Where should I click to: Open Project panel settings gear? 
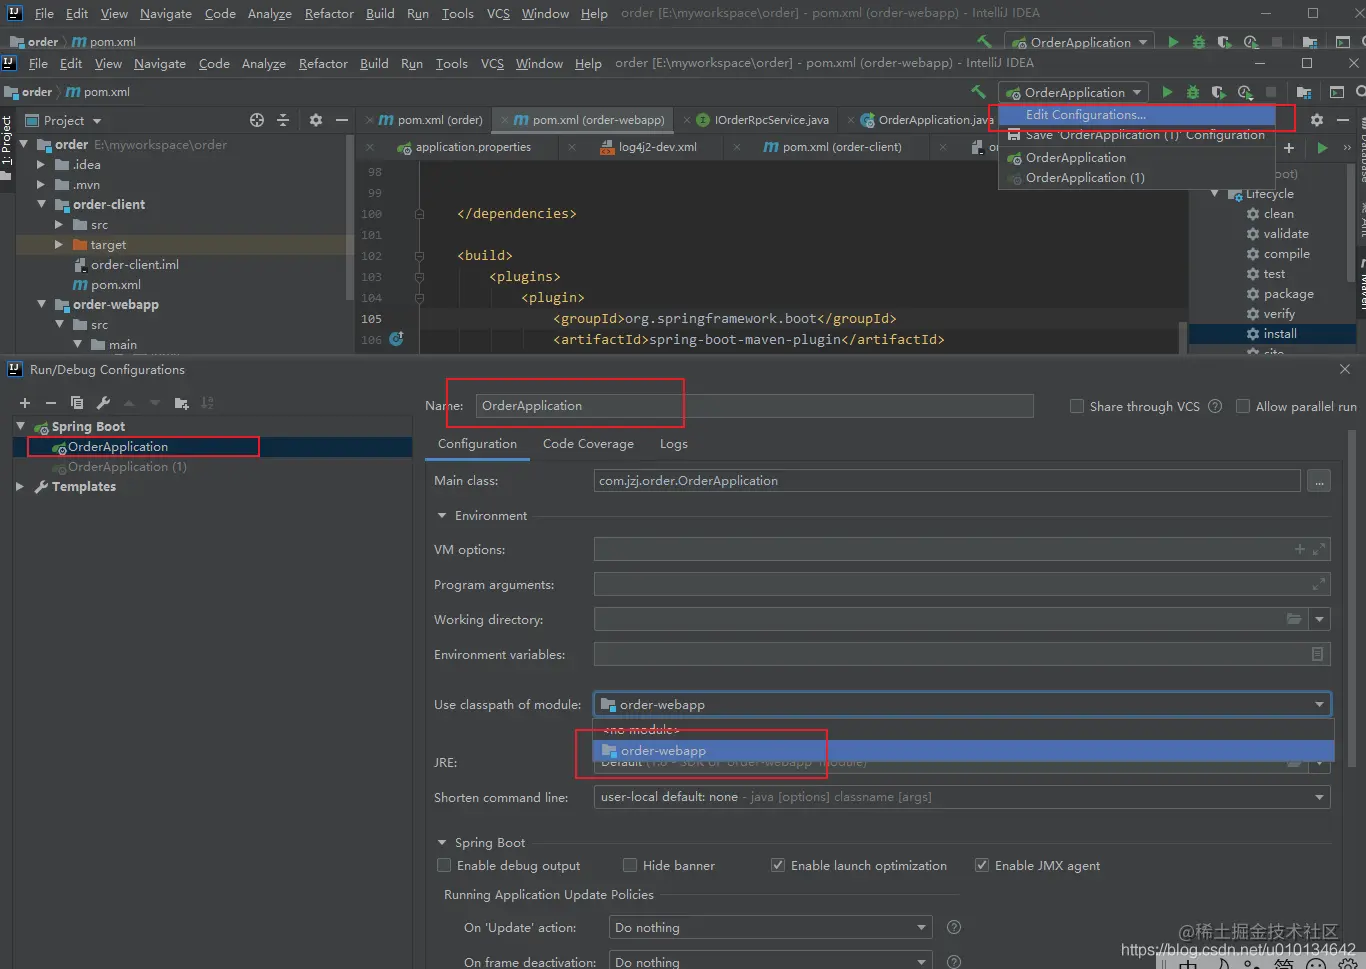pyautogui.click(x=316, y=120)
